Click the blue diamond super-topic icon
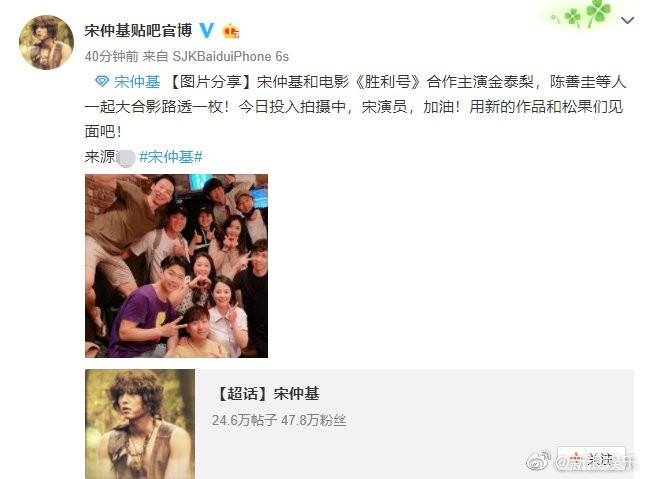The height and width of the screenshot is (479, 645). coord(102,81)
